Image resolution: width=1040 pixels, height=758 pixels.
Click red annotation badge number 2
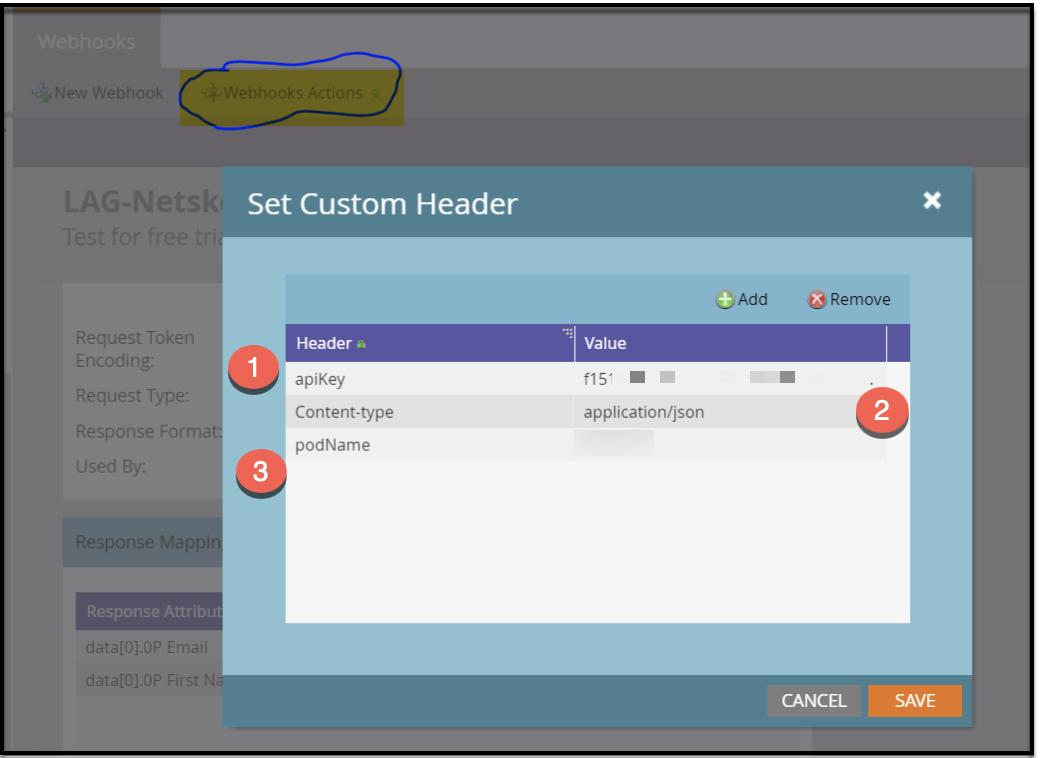pos(881,410)
